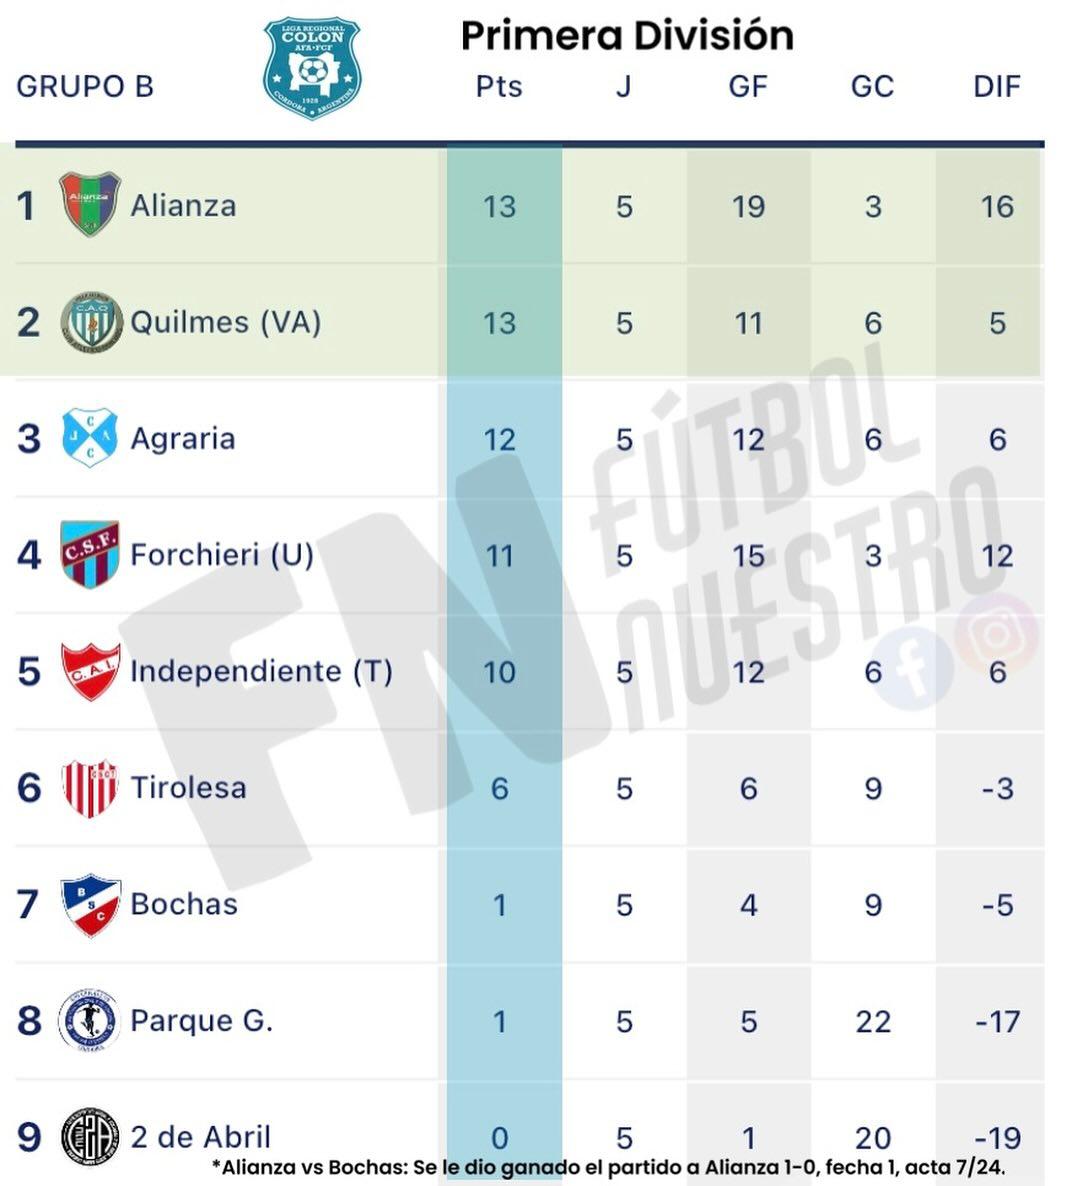Click the Liga Regional Colon logo
The width and height of the screenshot is (1072, 1186).
pyautogui.click(x=312, y=68)
